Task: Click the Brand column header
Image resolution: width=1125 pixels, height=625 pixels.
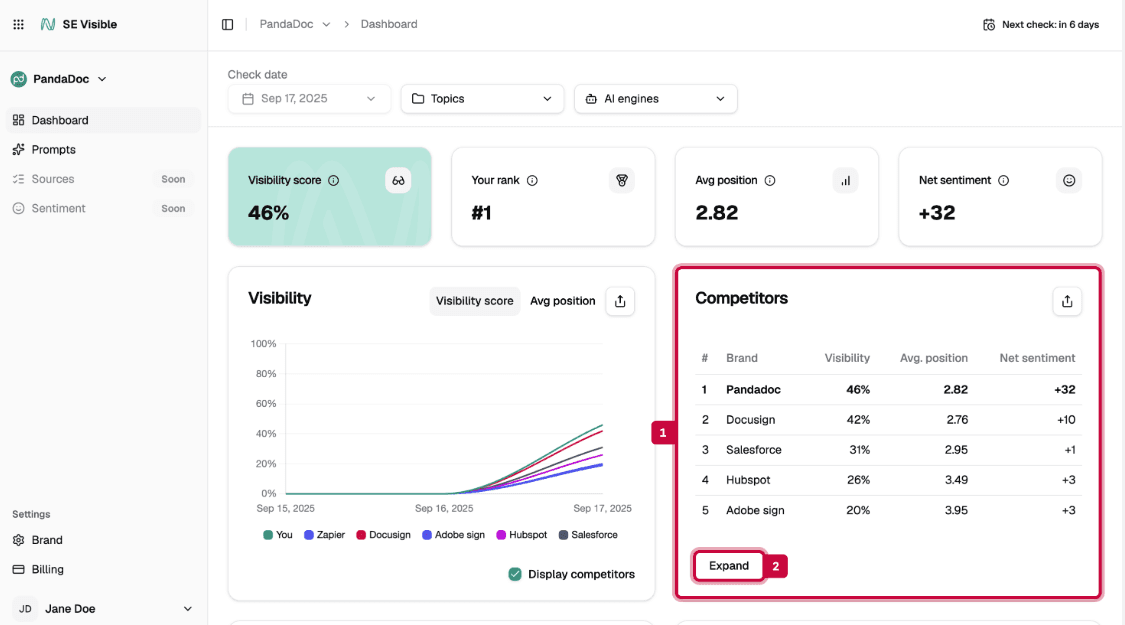Action: click(x=742, y=358)
